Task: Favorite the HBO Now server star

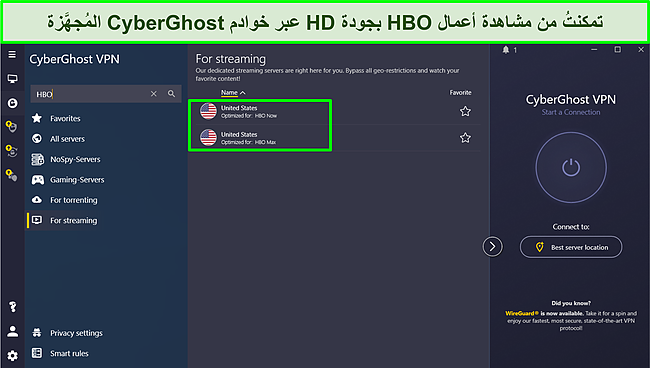Action: (465, 111)
